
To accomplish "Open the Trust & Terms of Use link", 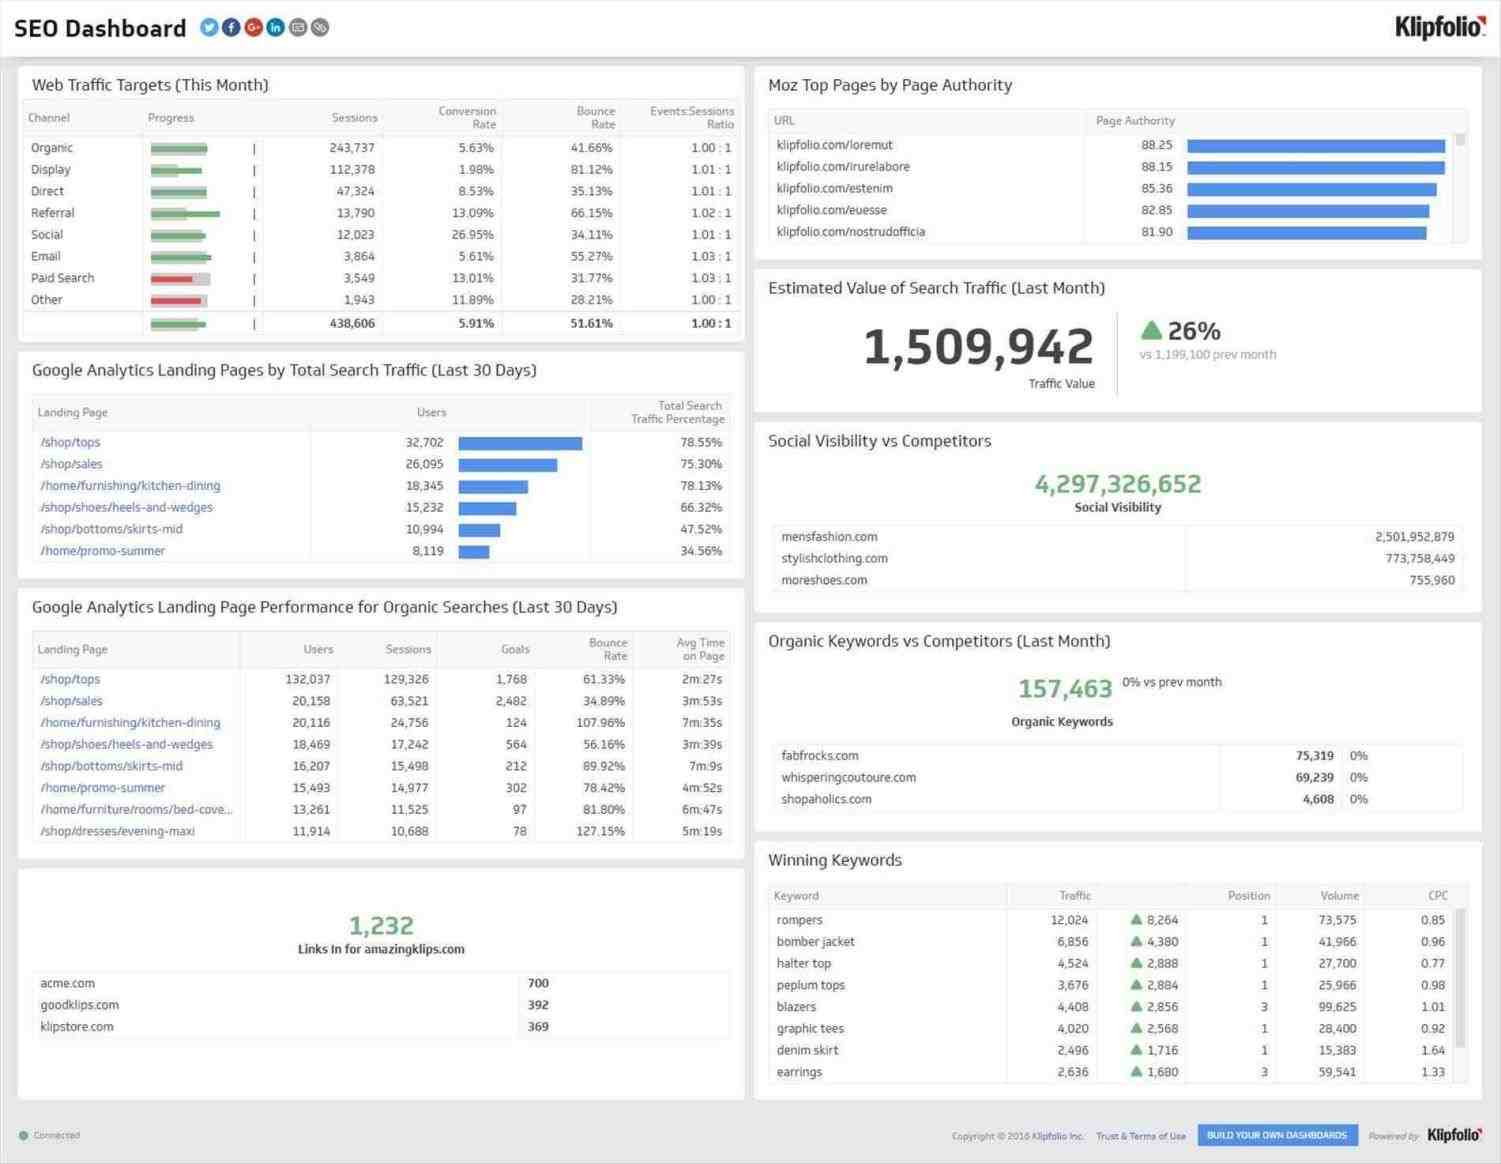I will (x=1141, y=1136).
